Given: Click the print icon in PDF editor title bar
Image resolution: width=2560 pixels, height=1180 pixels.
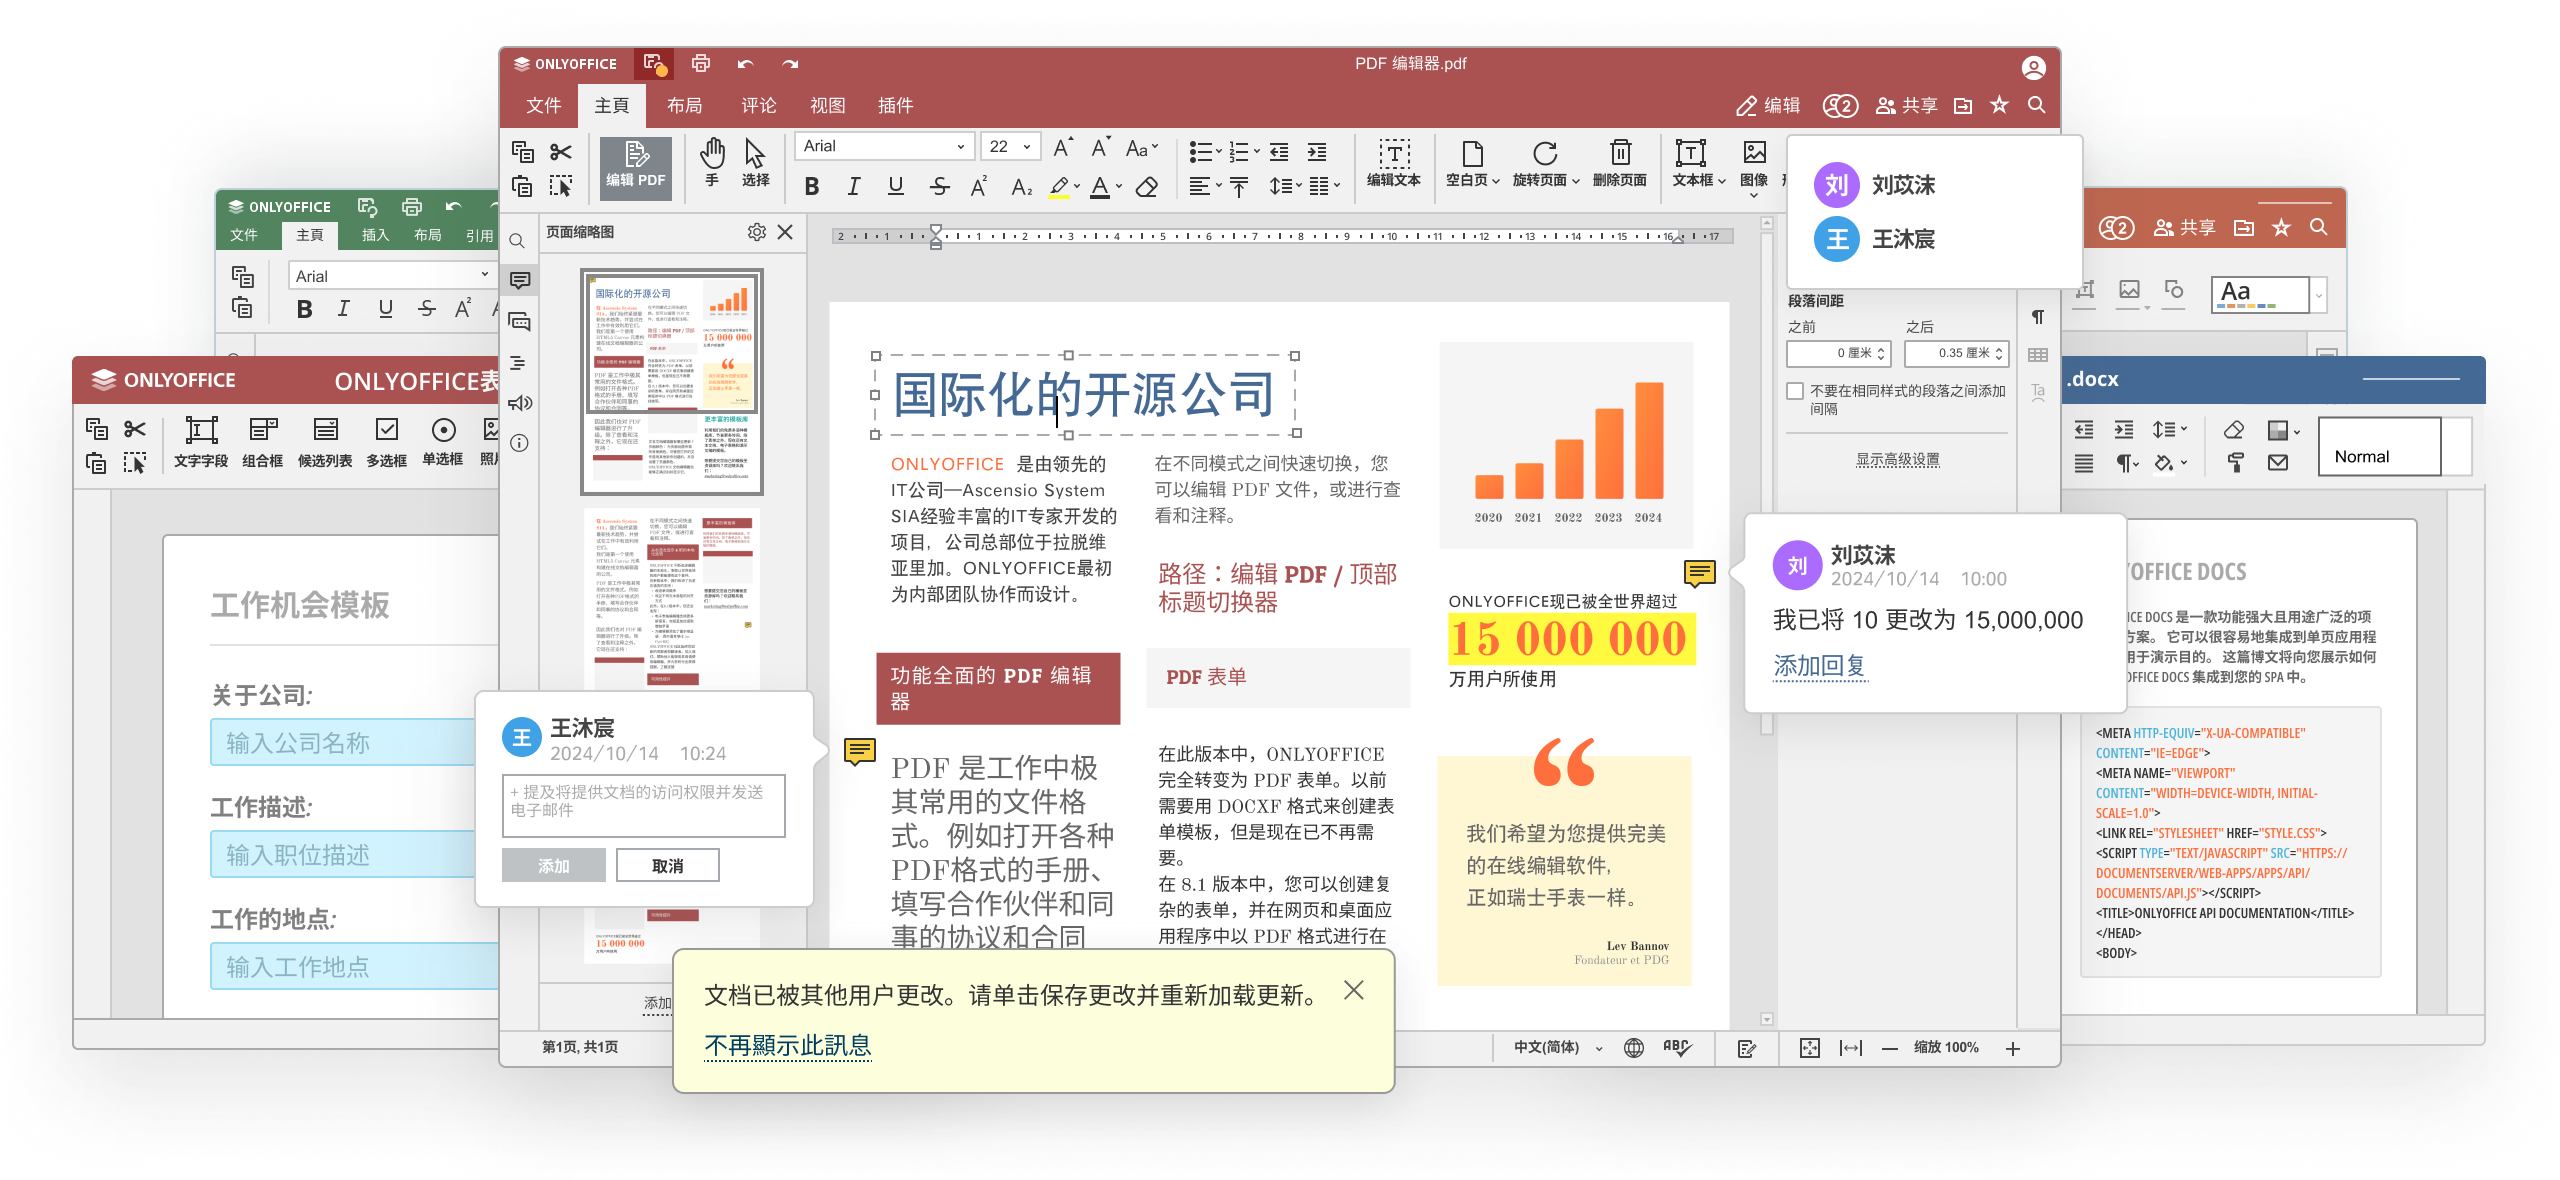Looking at the screenshot, I should [x=701, y=64].
